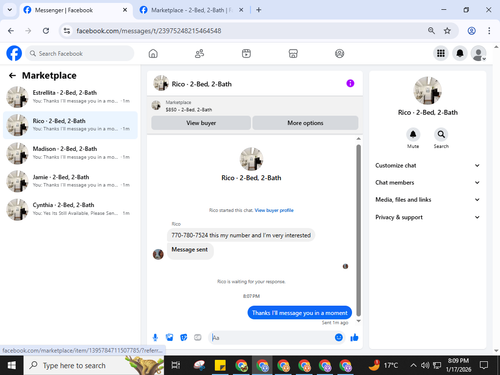
Task: Open Madison conversation
Action: click(70, 153)
